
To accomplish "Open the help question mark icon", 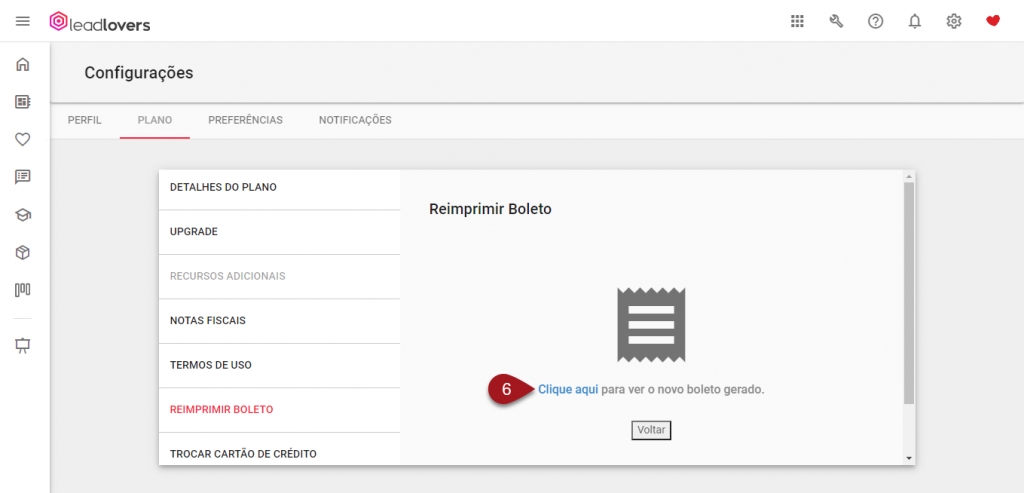I will (875, 21).
